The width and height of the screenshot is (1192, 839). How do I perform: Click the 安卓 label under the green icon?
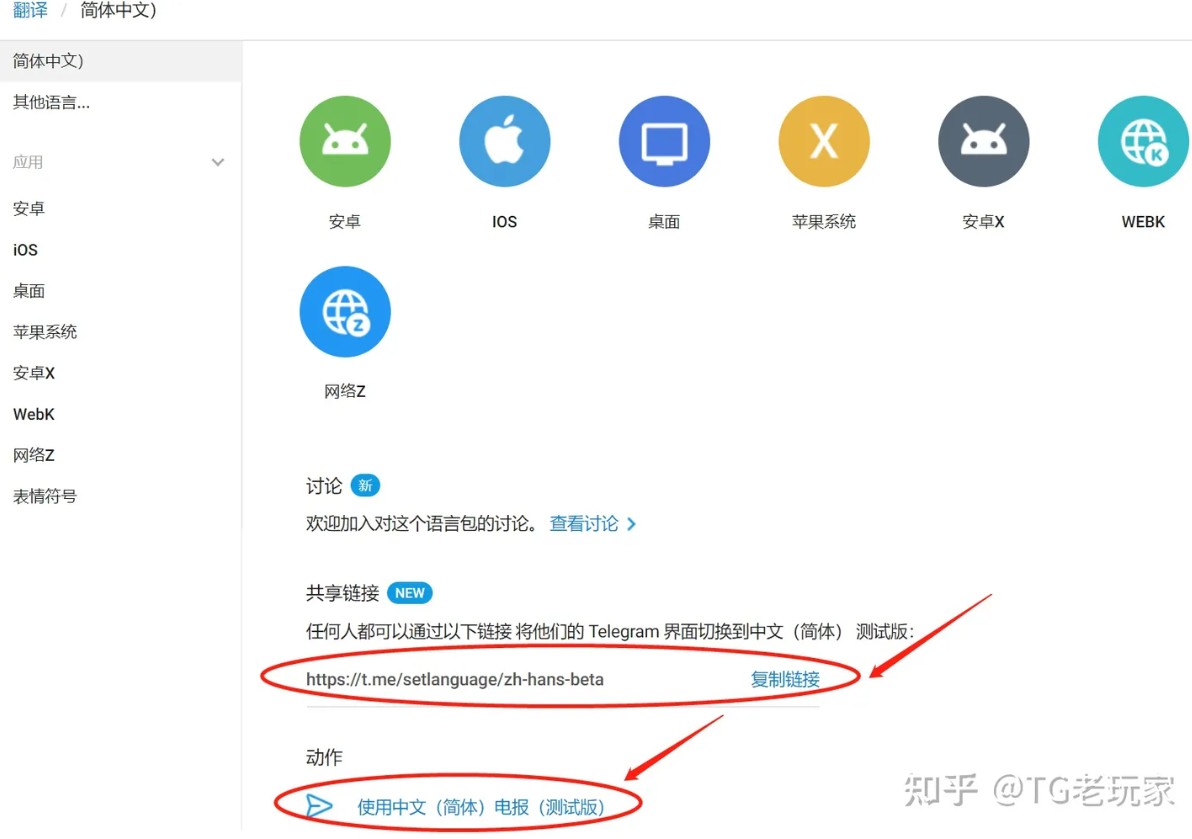pyautogui.click(x=344, y=221)
